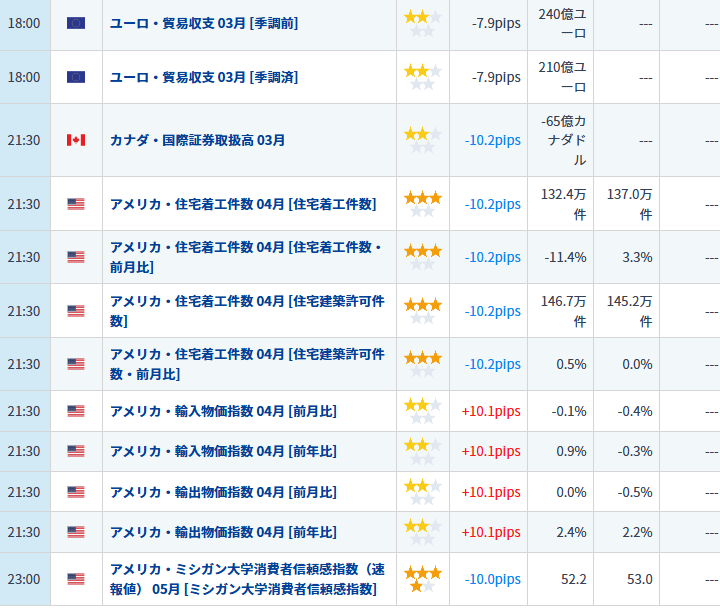Click the US flag in the 23:00 Michigan row
720x614 pixels.
click(x=76, y=579)
